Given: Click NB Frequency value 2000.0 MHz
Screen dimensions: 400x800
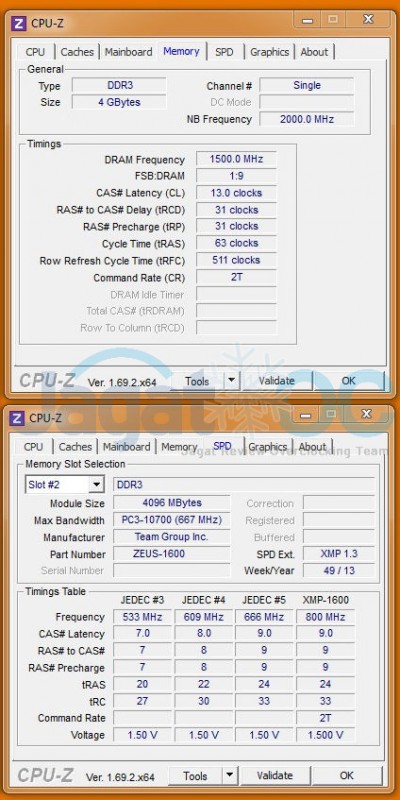Looking at the screenshot, I should pos(307,119).
